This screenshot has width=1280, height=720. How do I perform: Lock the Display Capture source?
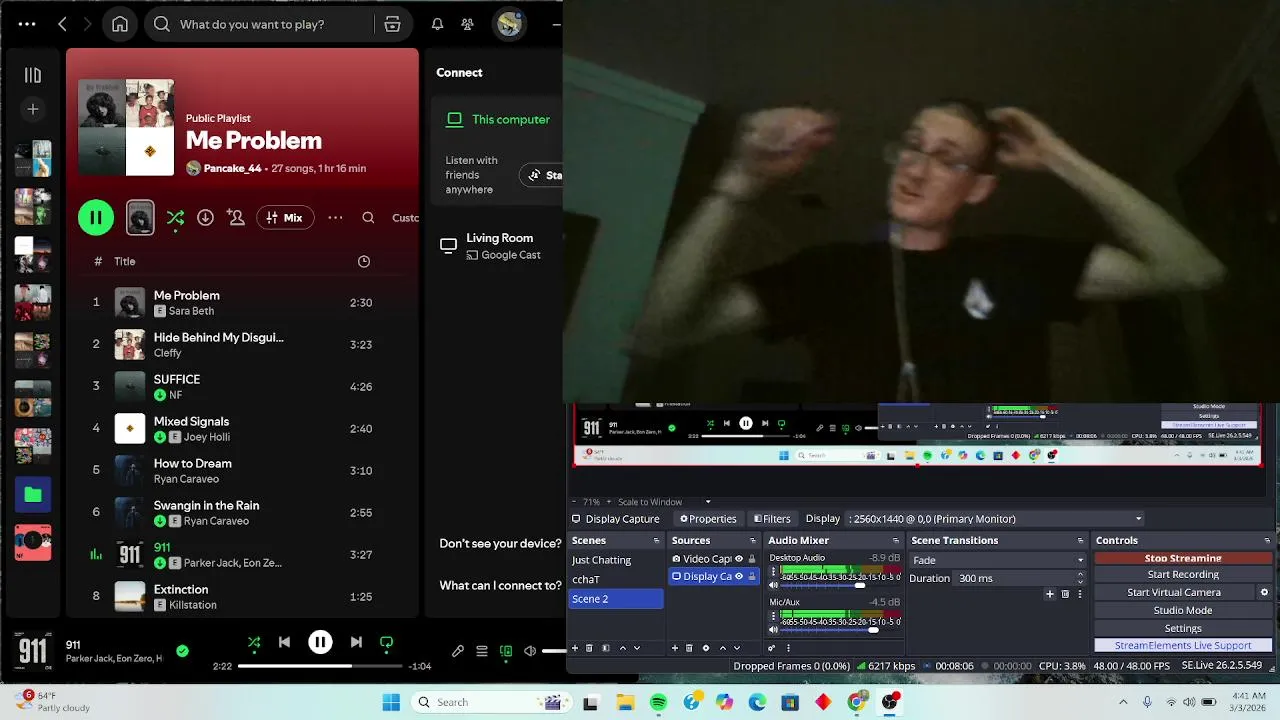point(752,576)
